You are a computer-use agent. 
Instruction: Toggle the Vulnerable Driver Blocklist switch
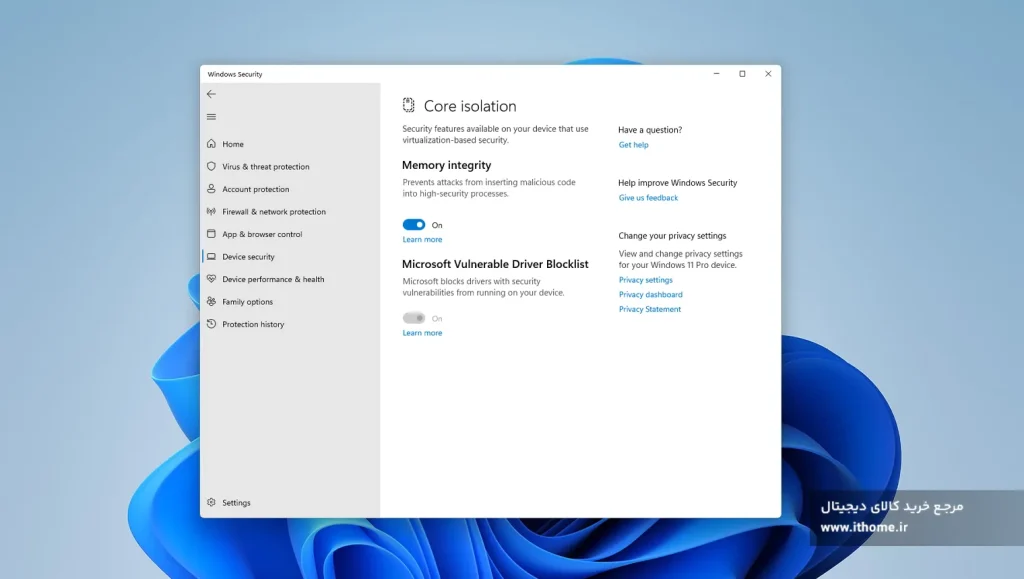coord(413,318)
